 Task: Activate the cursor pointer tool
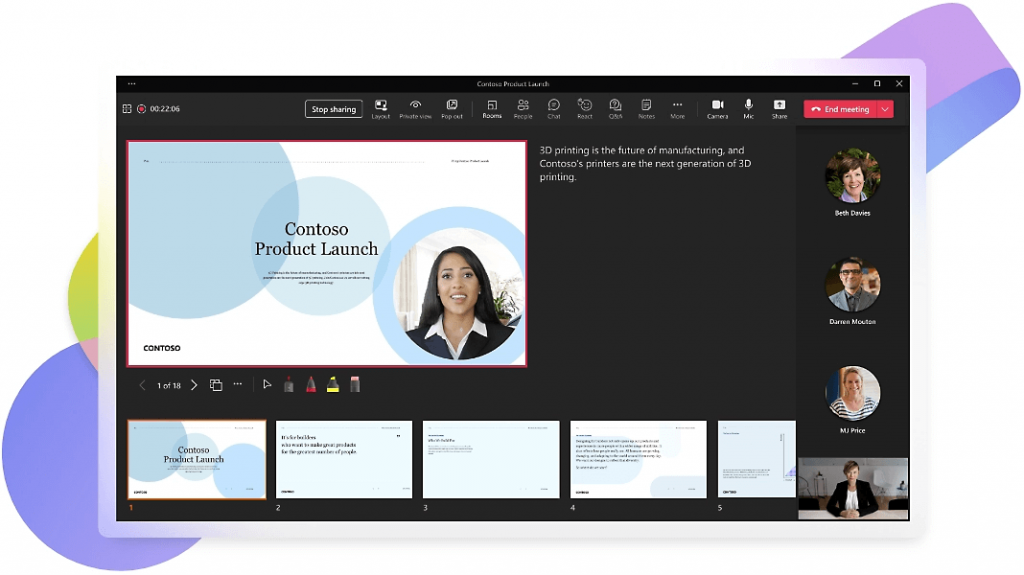coord(267,384)
